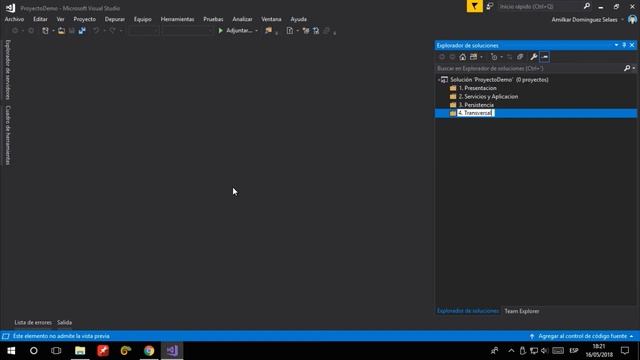640x360 pixels.
Task: Open the Herramientas menu
Action: click(x=177, y=19)
